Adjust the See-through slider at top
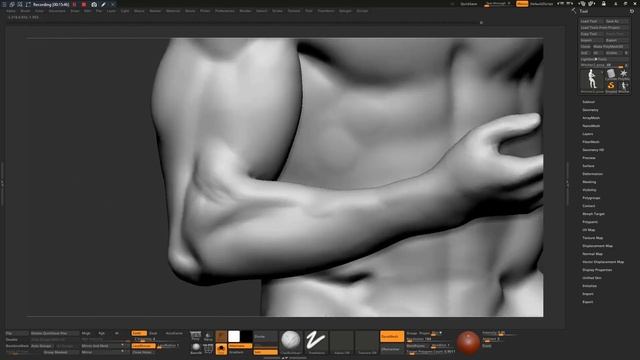The image size is (640, 360). (x=497, y=4)
